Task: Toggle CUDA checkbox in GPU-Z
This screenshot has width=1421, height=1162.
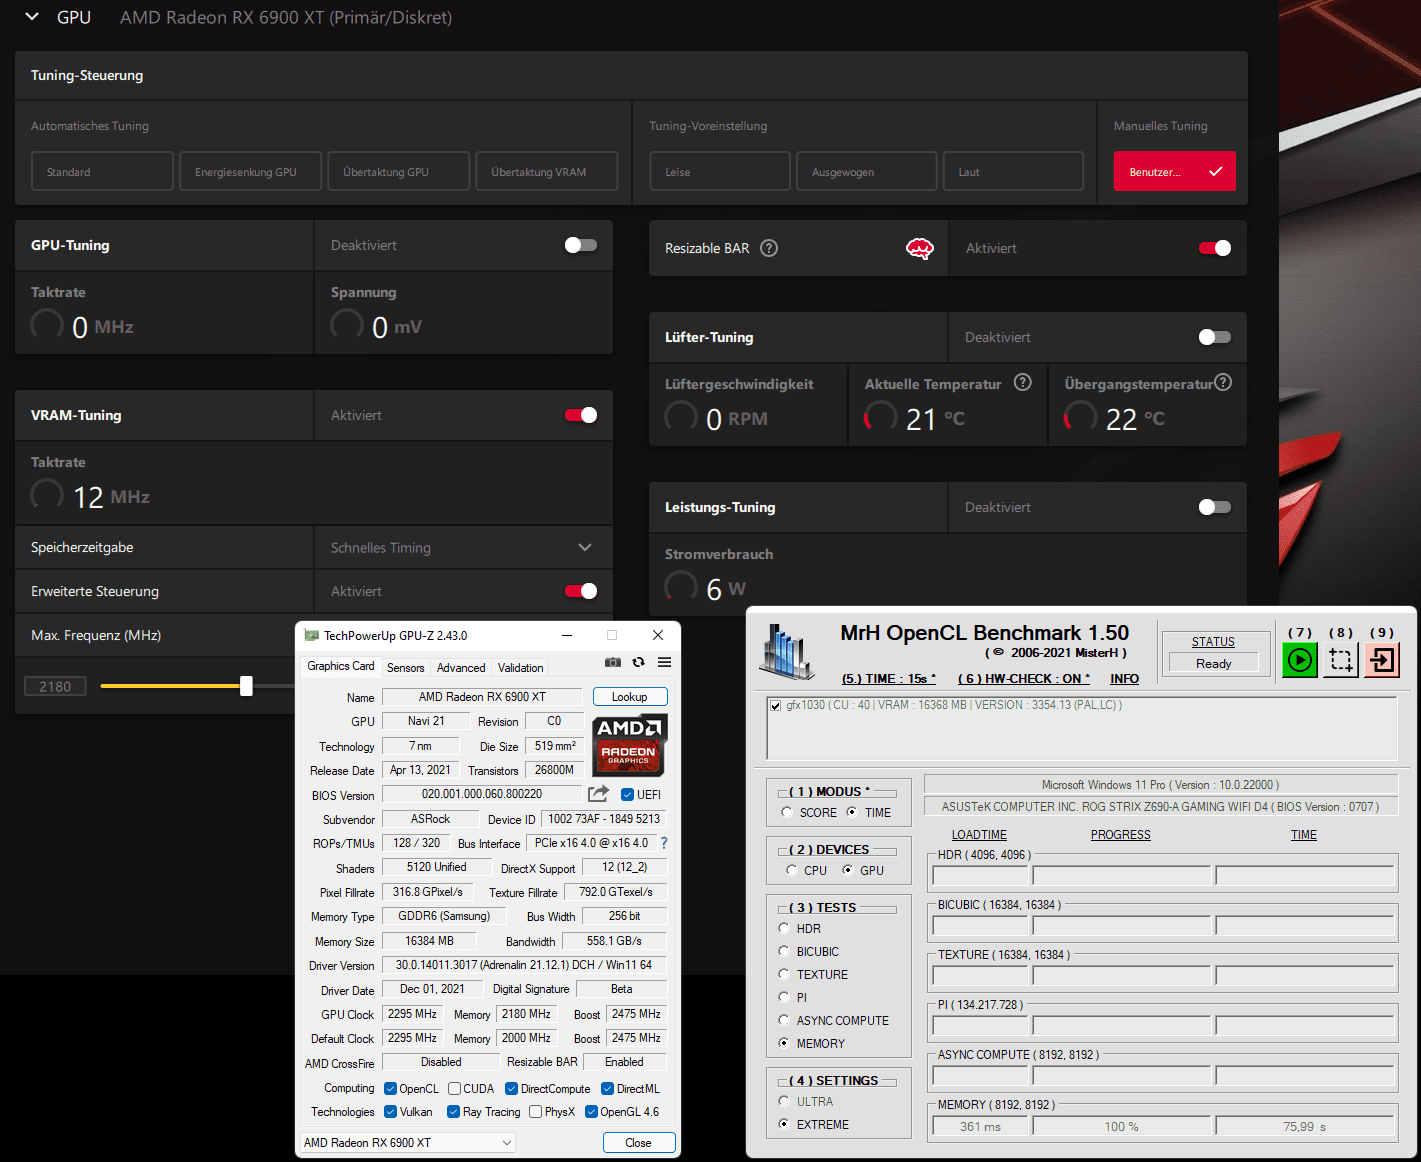Action: [454, 1089]
